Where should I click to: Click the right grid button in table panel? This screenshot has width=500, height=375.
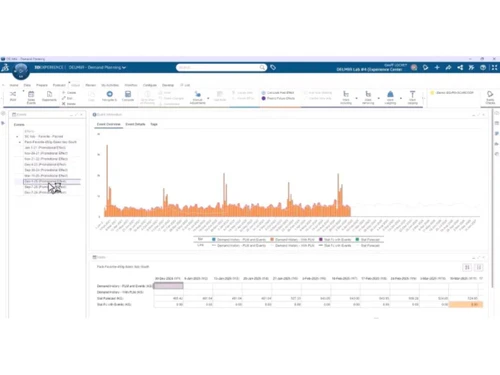[479, 267]
